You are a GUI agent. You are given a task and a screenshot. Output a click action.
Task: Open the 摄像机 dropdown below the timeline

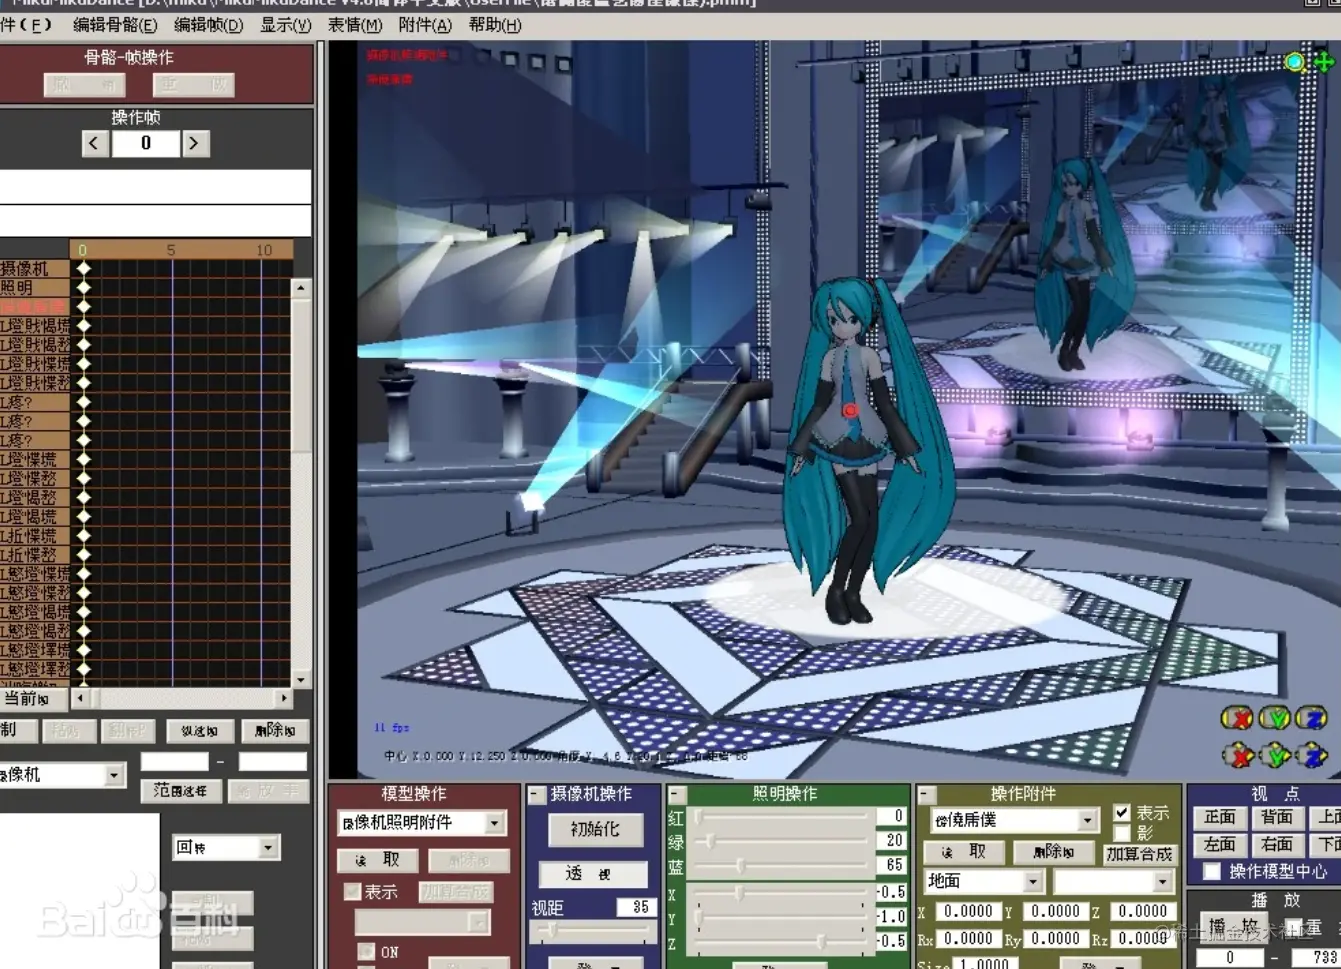(62, 775)
